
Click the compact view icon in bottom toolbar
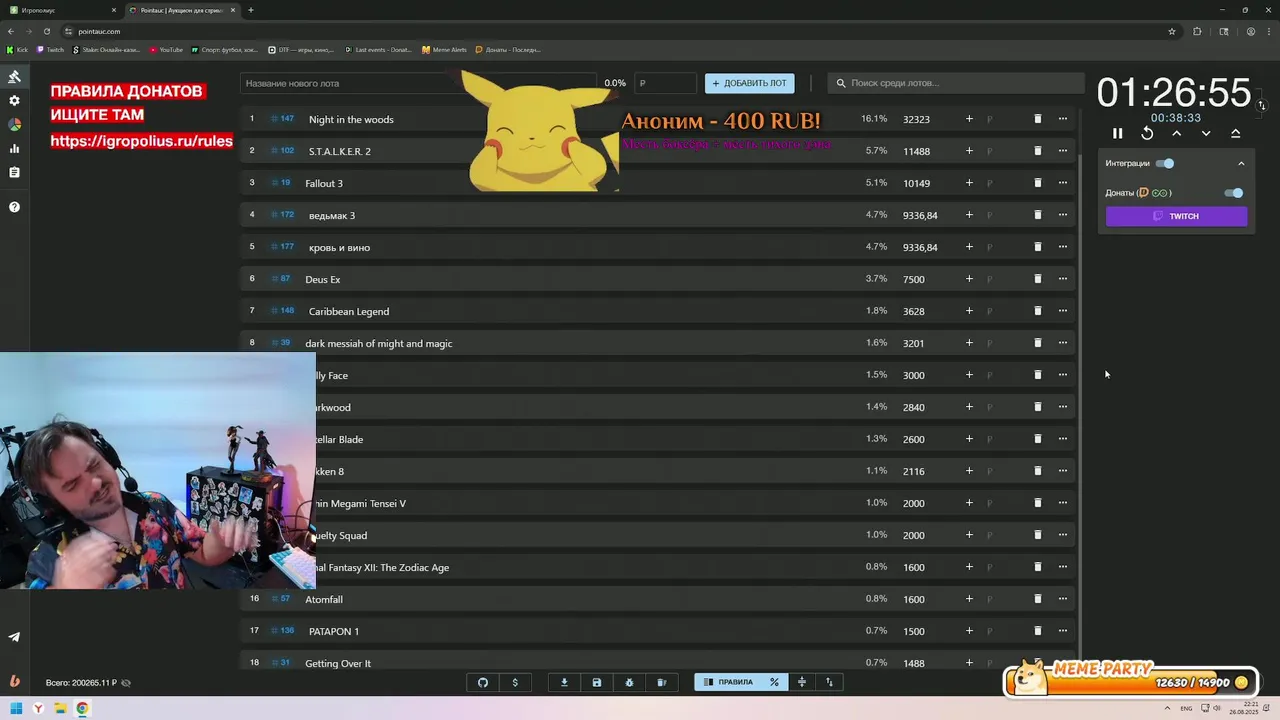(x=801, y=682)
